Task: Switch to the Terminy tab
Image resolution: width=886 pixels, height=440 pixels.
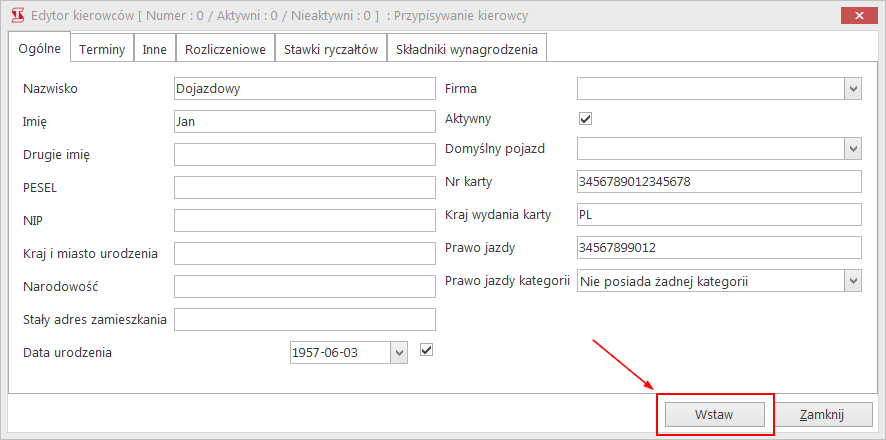Action: 100,49
